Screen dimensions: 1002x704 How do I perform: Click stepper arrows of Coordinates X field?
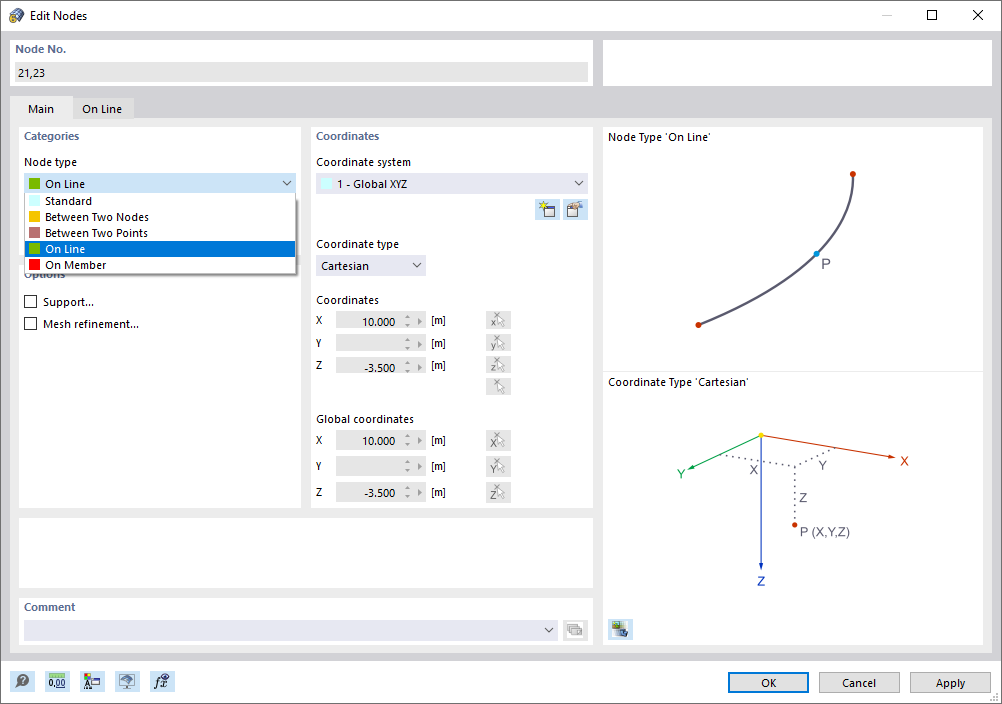408,321
